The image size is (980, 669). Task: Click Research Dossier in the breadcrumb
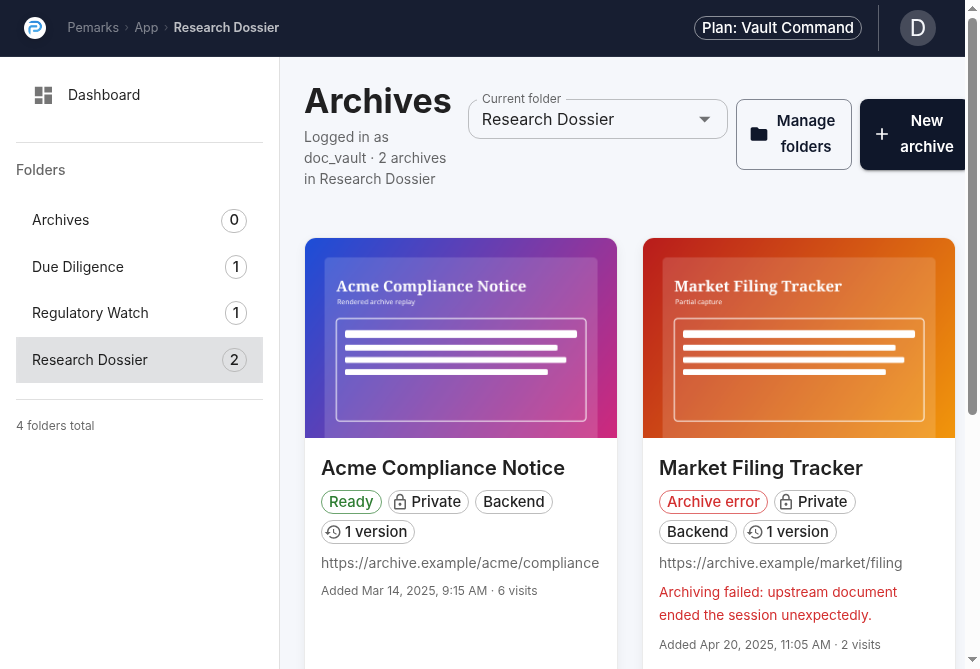[226, 28]
